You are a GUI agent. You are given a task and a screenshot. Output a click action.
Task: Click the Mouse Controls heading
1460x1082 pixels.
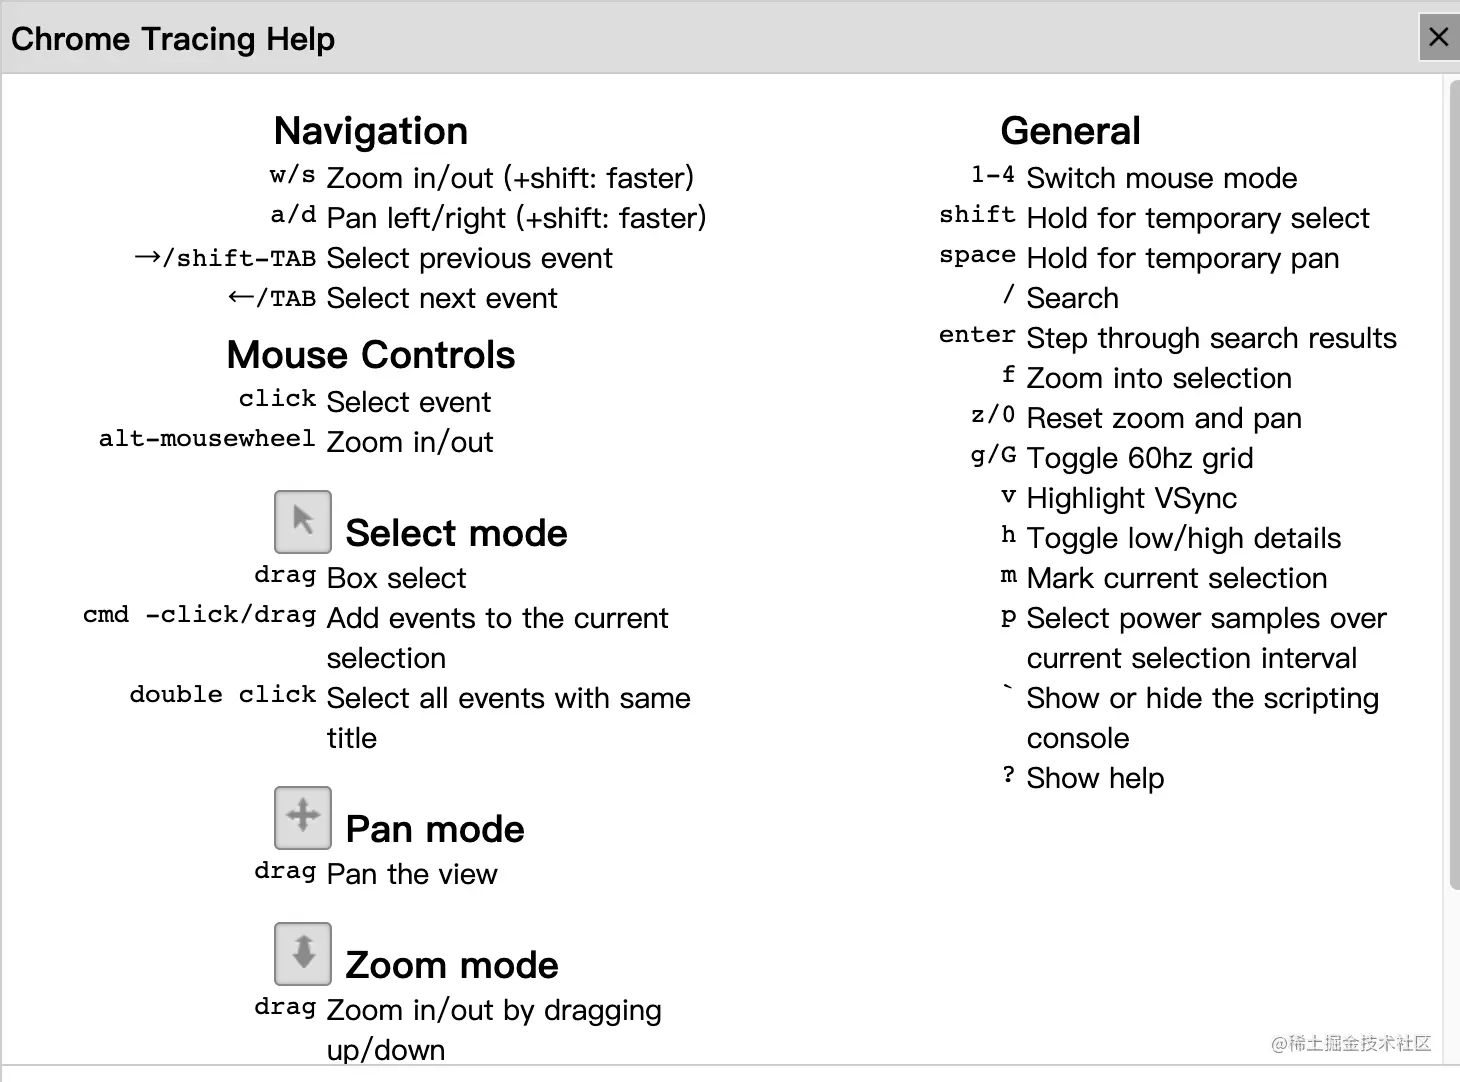pyautogui.click(x=370, y=355)
